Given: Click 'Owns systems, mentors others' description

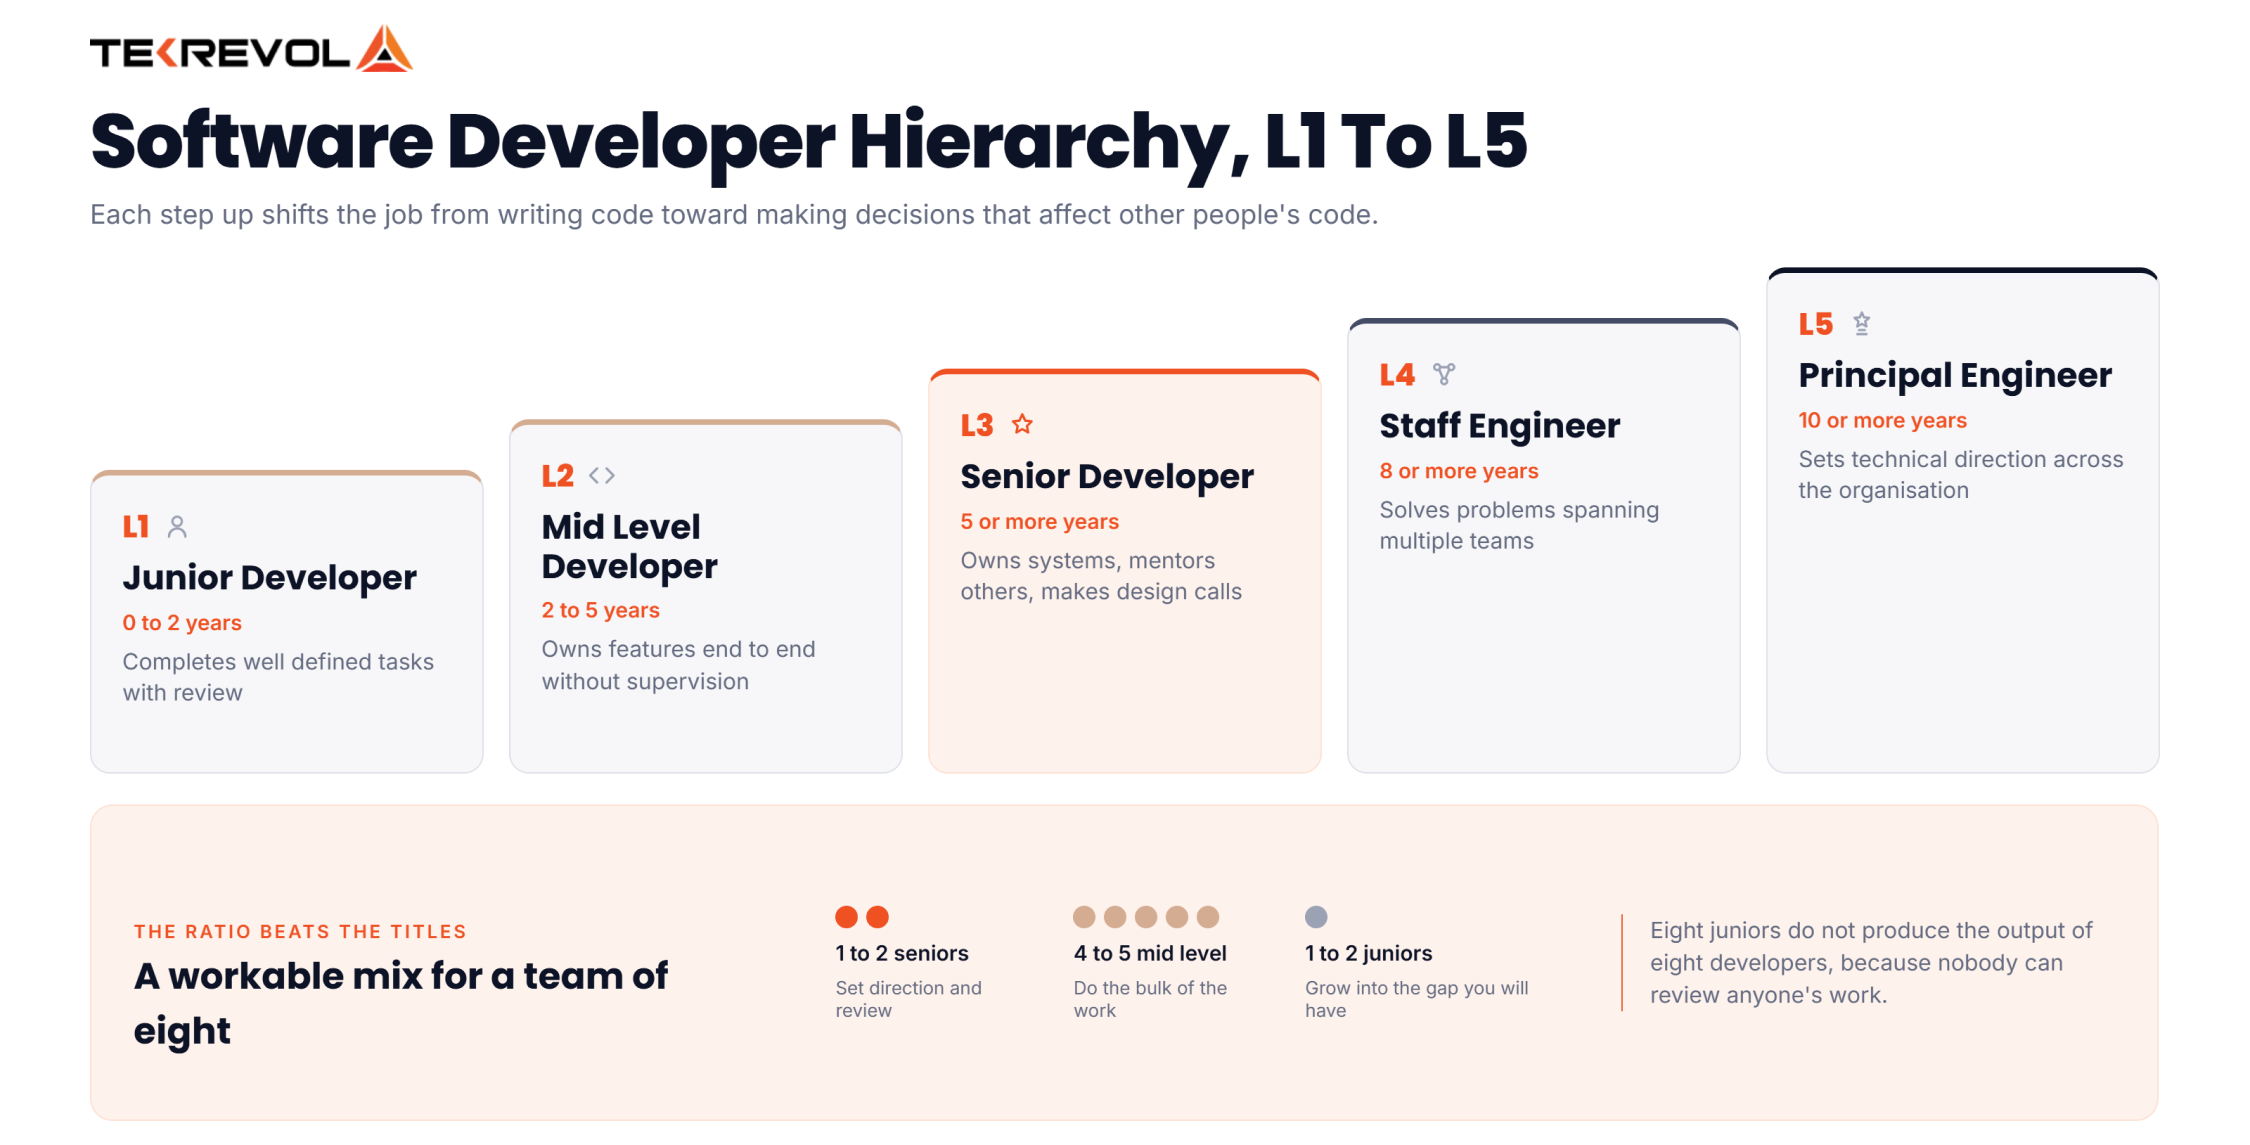Looking at the screenshot, I should click(x=1101, y=576).
